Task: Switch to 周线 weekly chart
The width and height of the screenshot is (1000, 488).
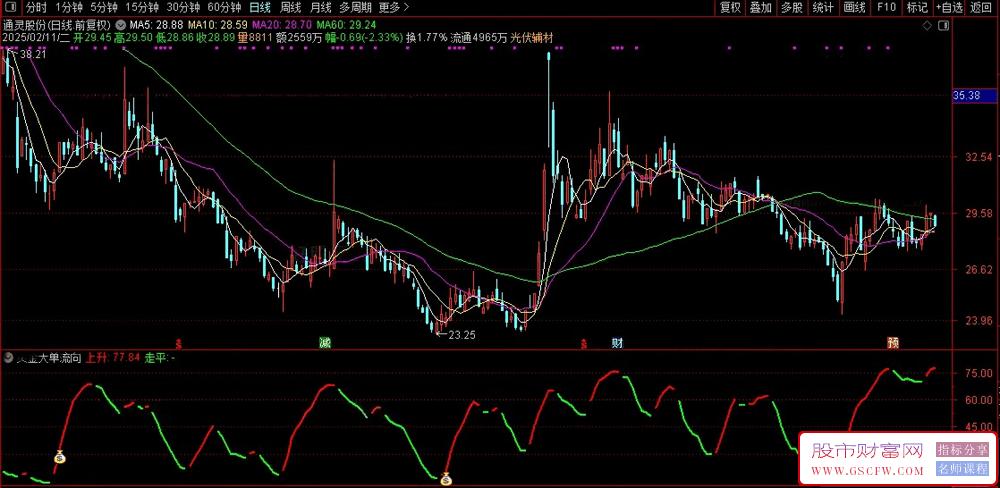Action: click(x=290, y=8)
